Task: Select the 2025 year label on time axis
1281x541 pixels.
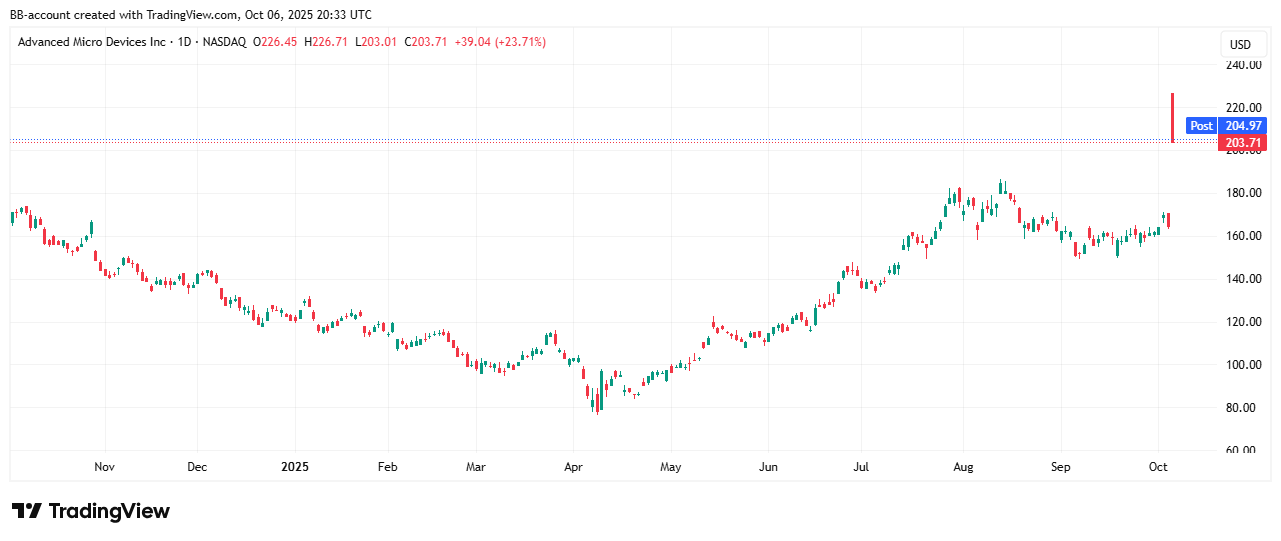Action: [x=295, y=467]
